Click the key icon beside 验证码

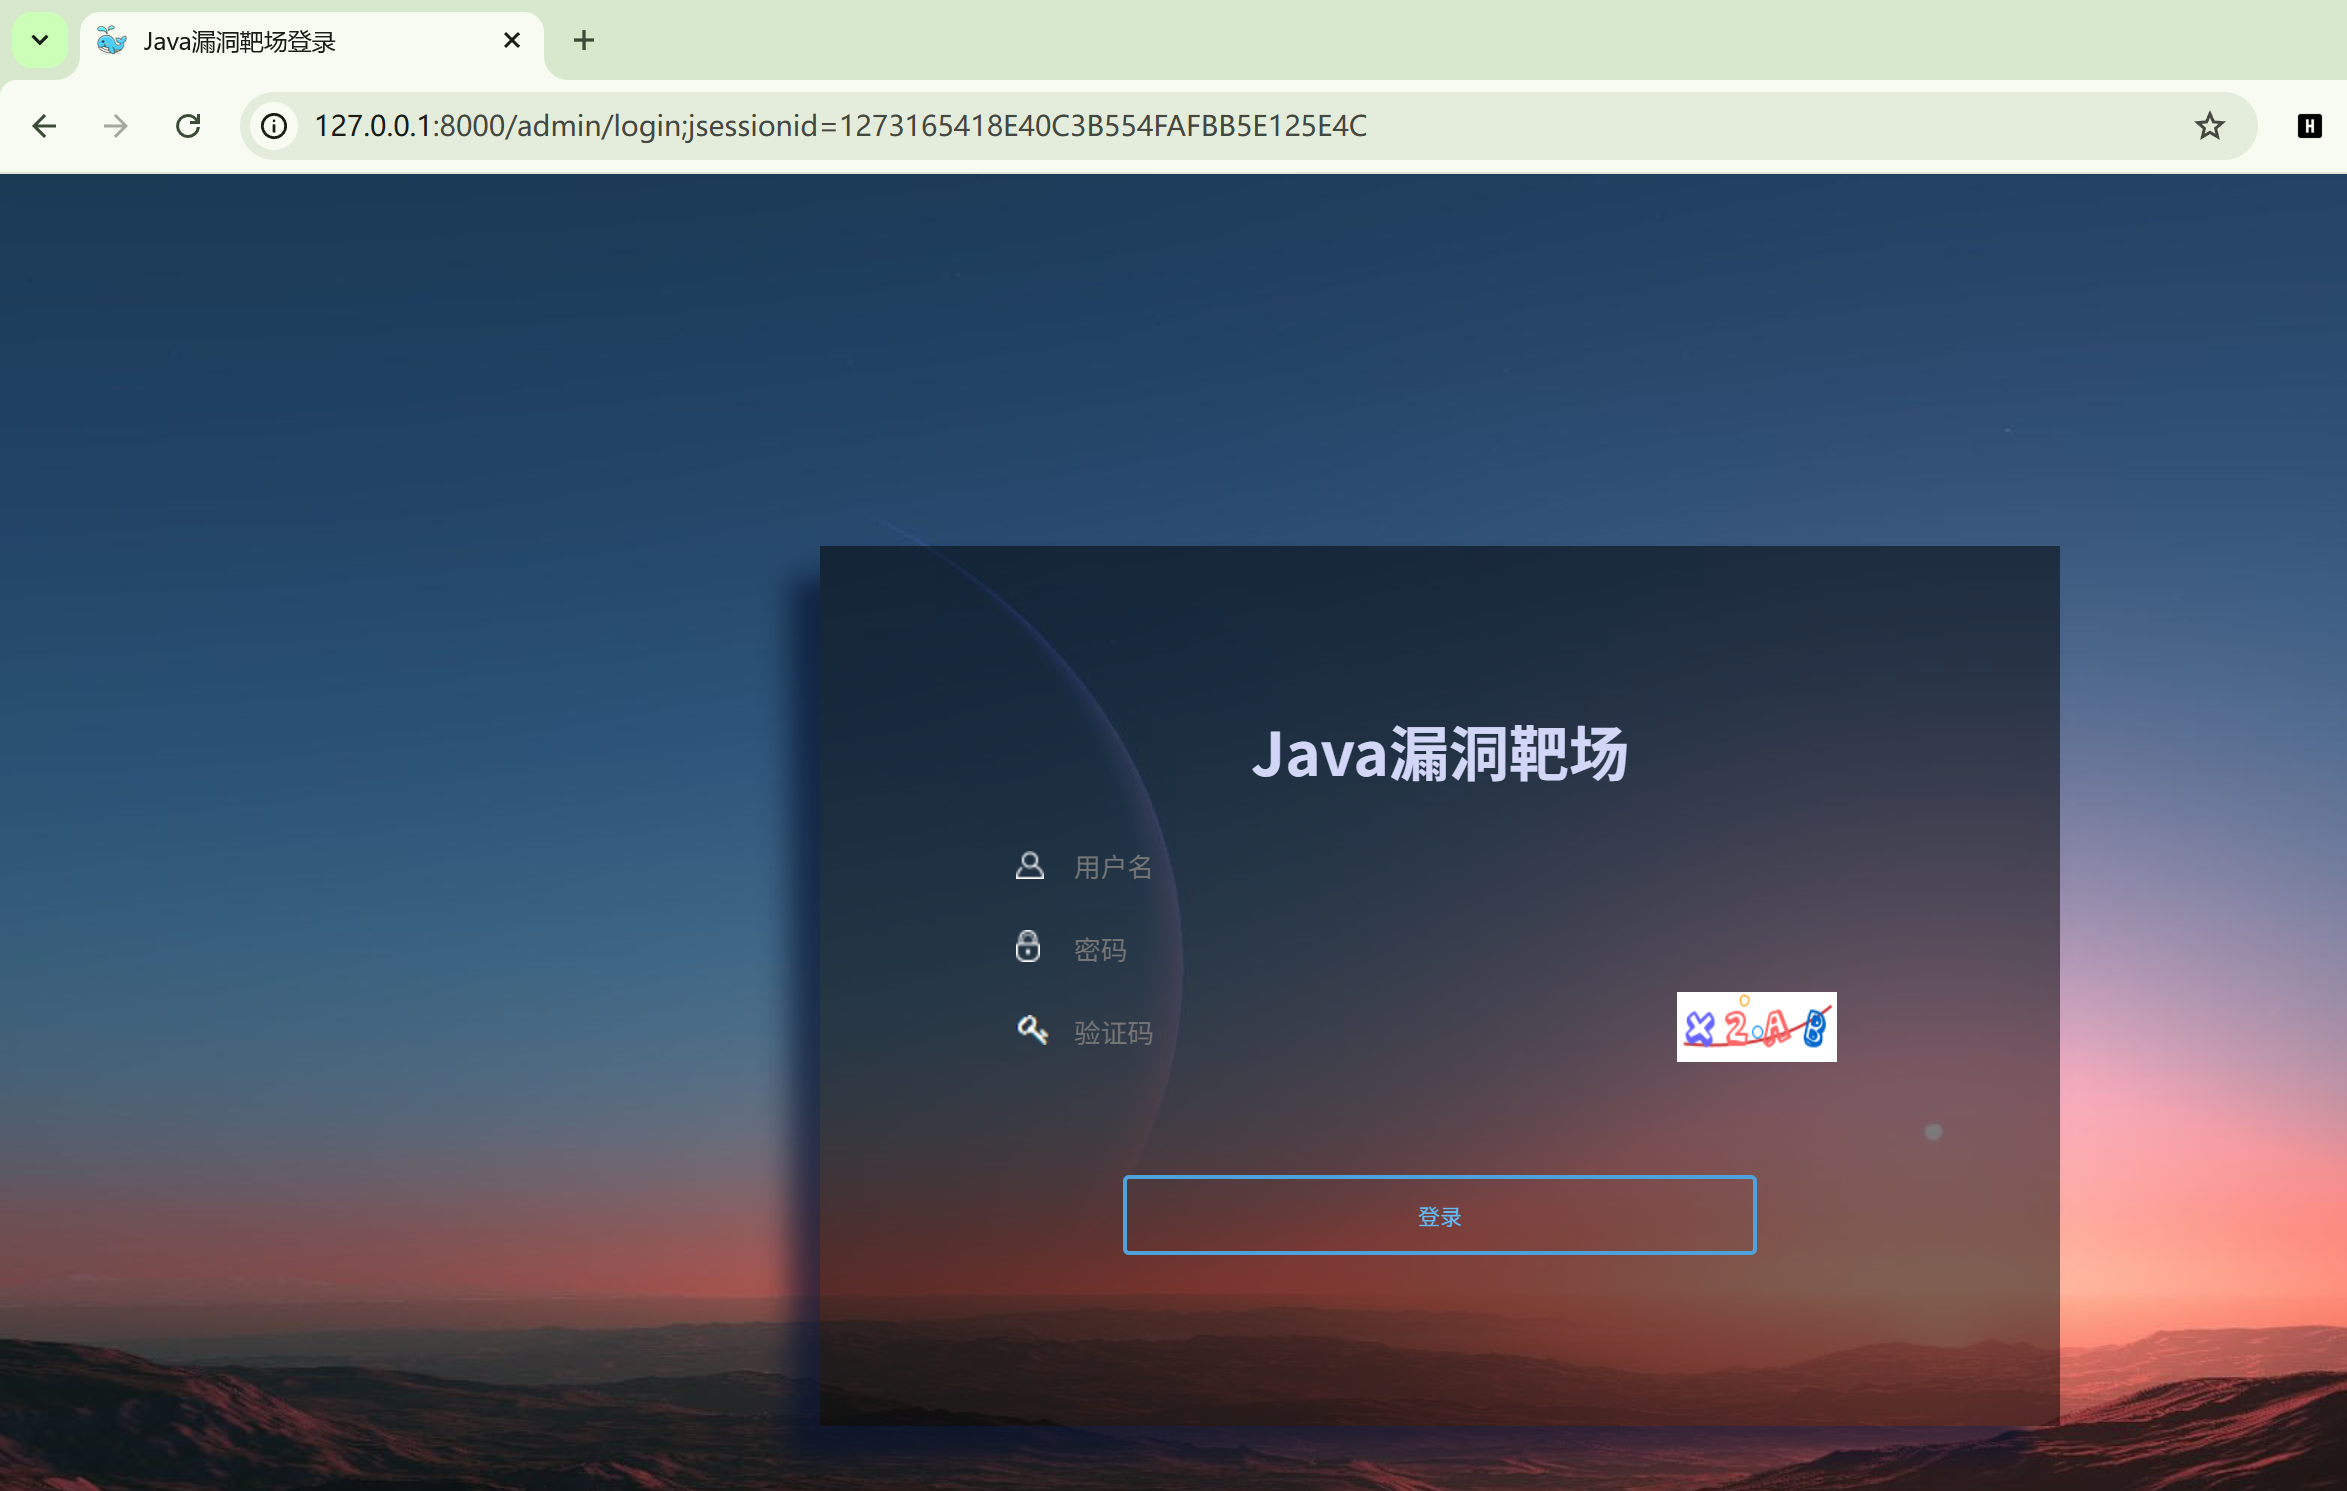1032,1030
